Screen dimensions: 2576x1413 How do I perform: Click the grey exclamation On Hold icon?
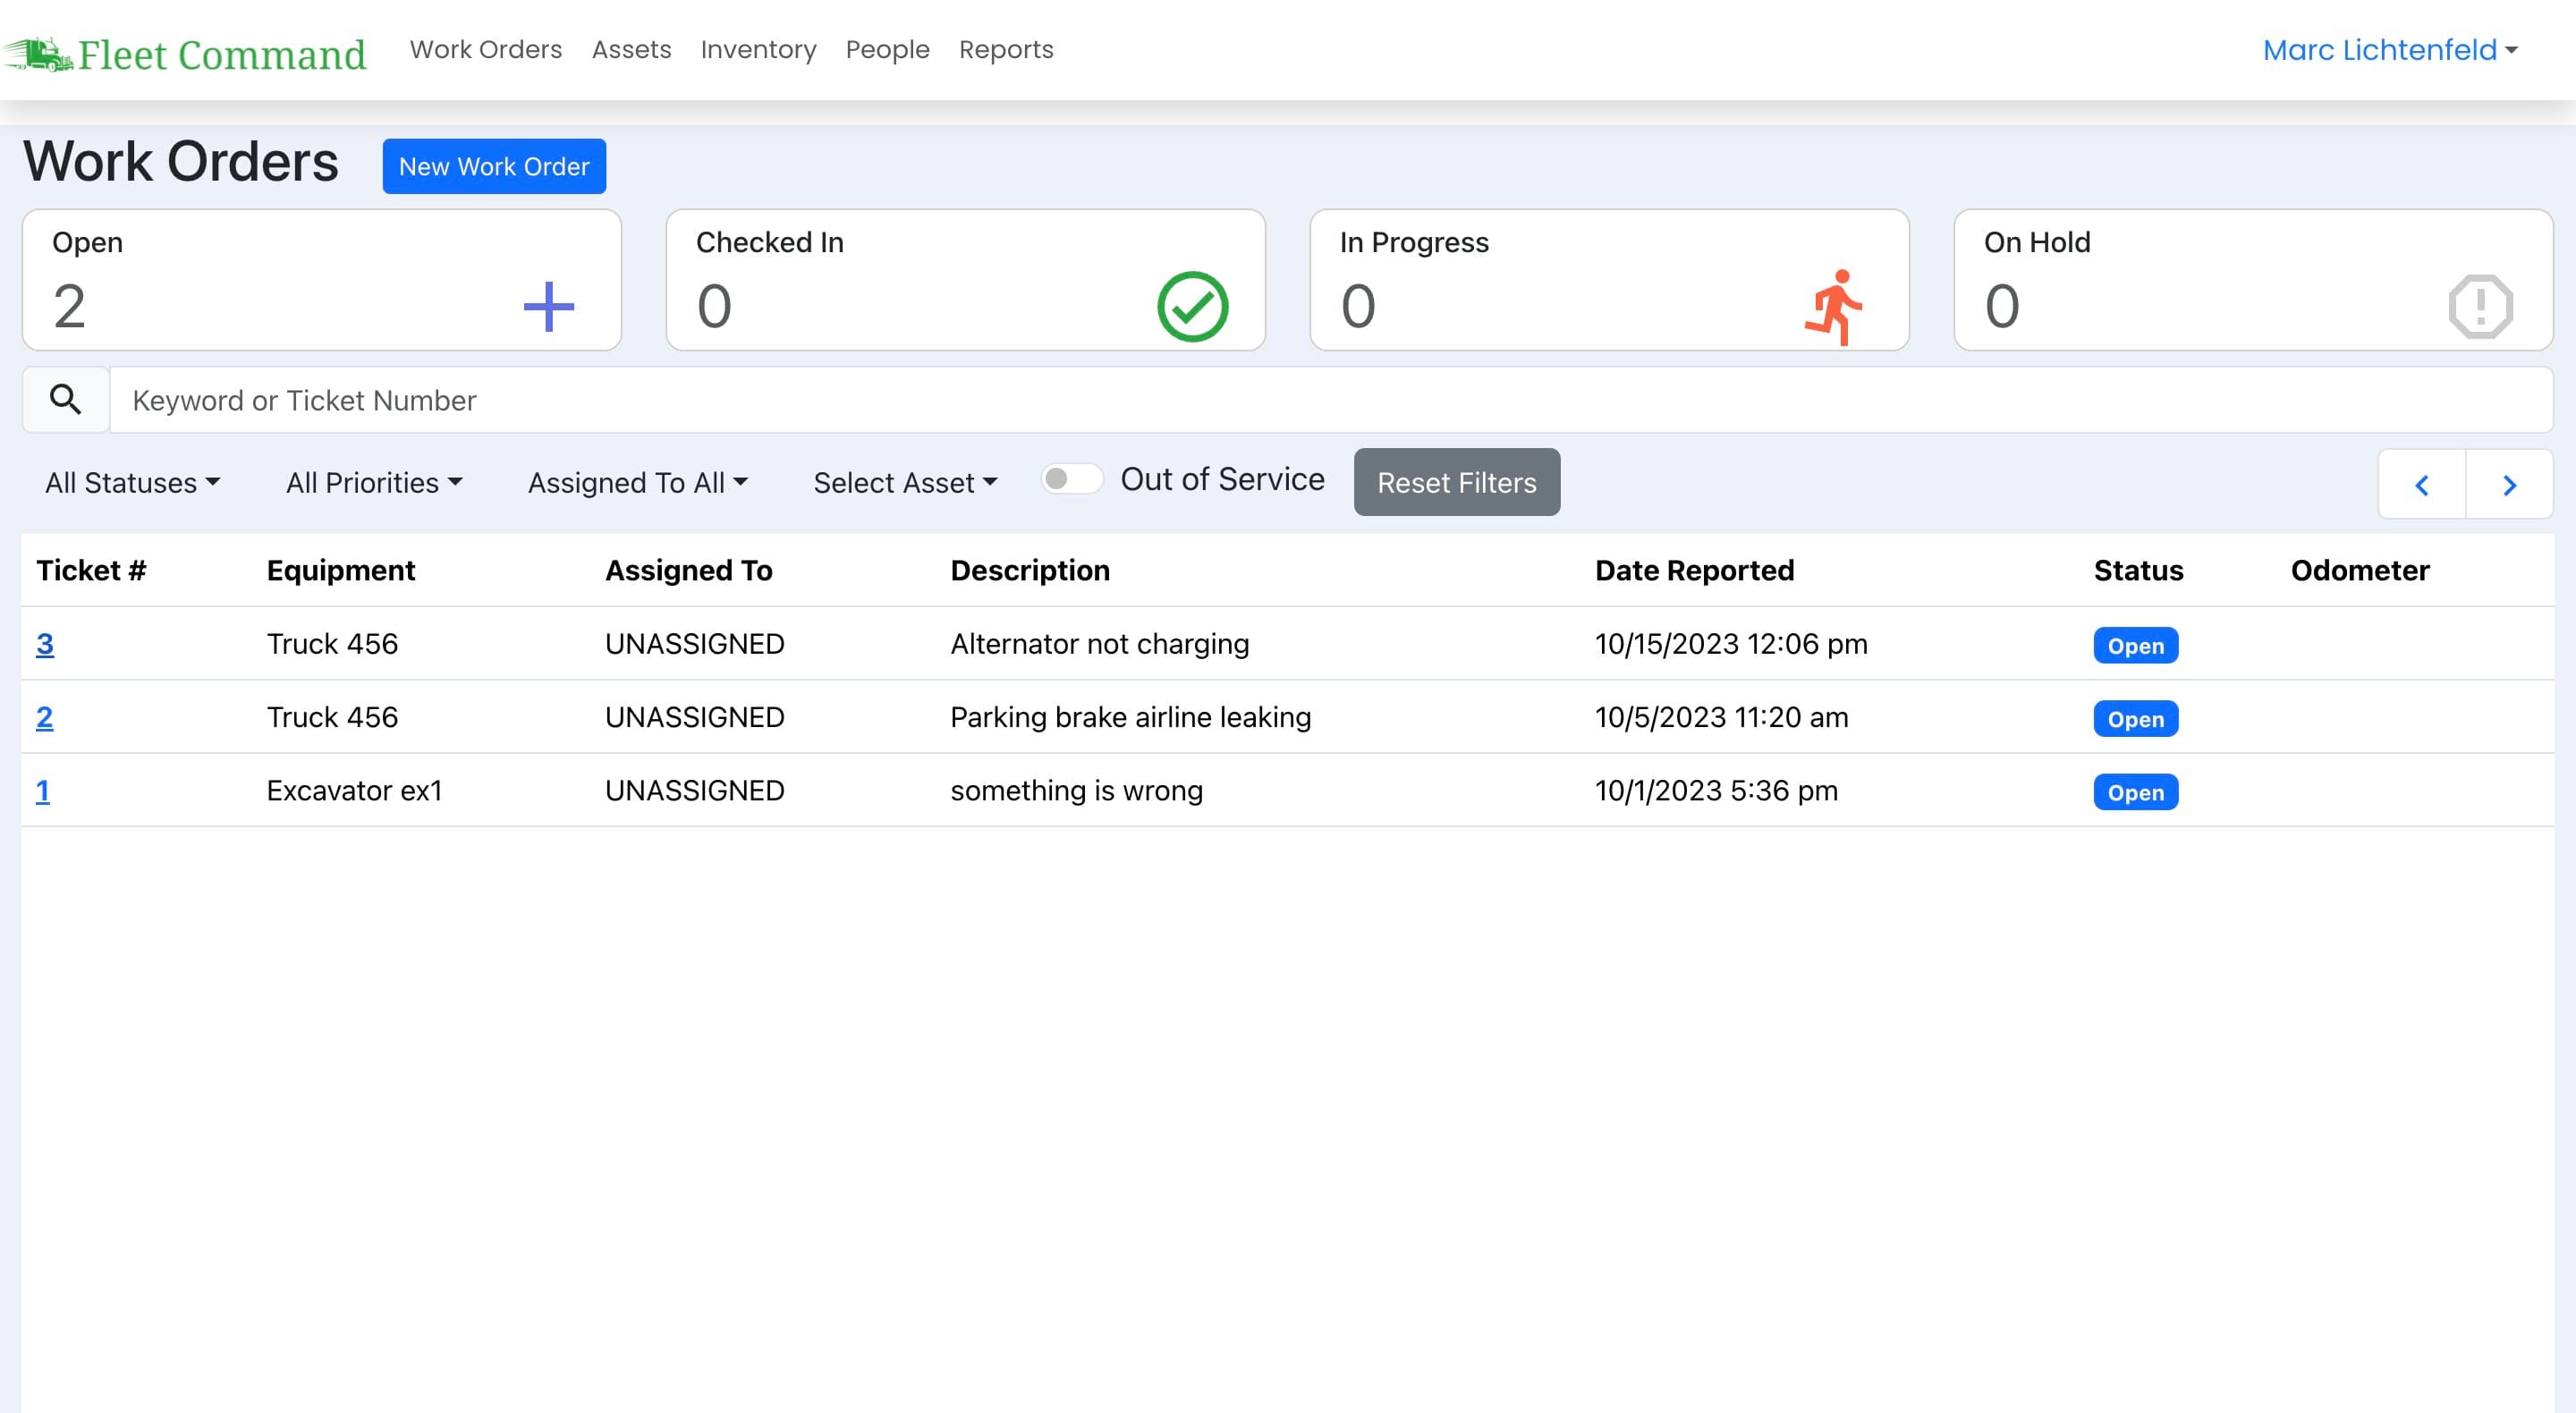pyautogui.click(x=2480, y=307)
